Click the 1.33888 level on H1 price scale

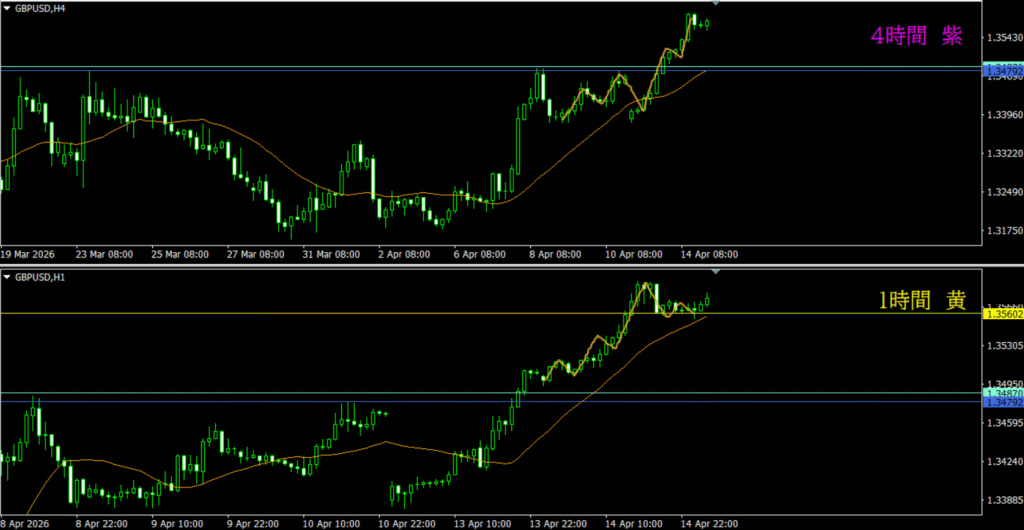point(1003,499)
